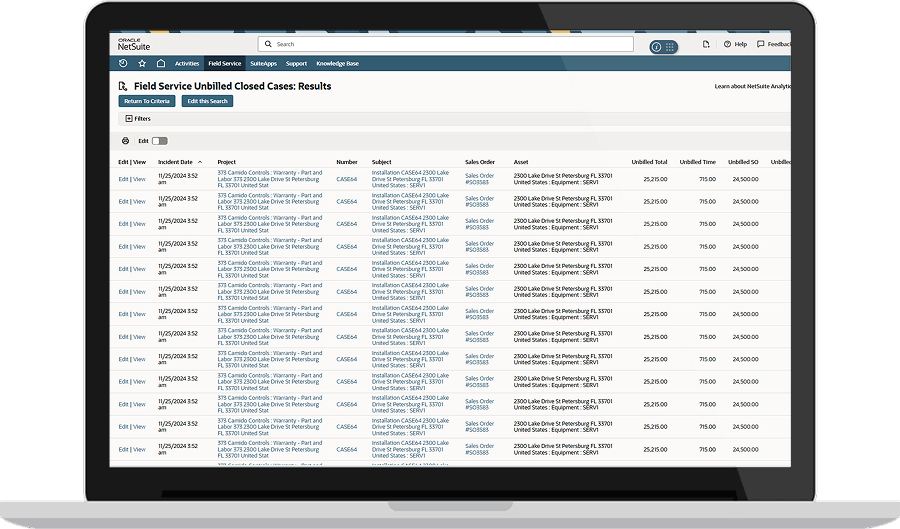This screenshot has height=529, width=900.
Task: Open the Shortcuts star icon
Action: [142, 63]
